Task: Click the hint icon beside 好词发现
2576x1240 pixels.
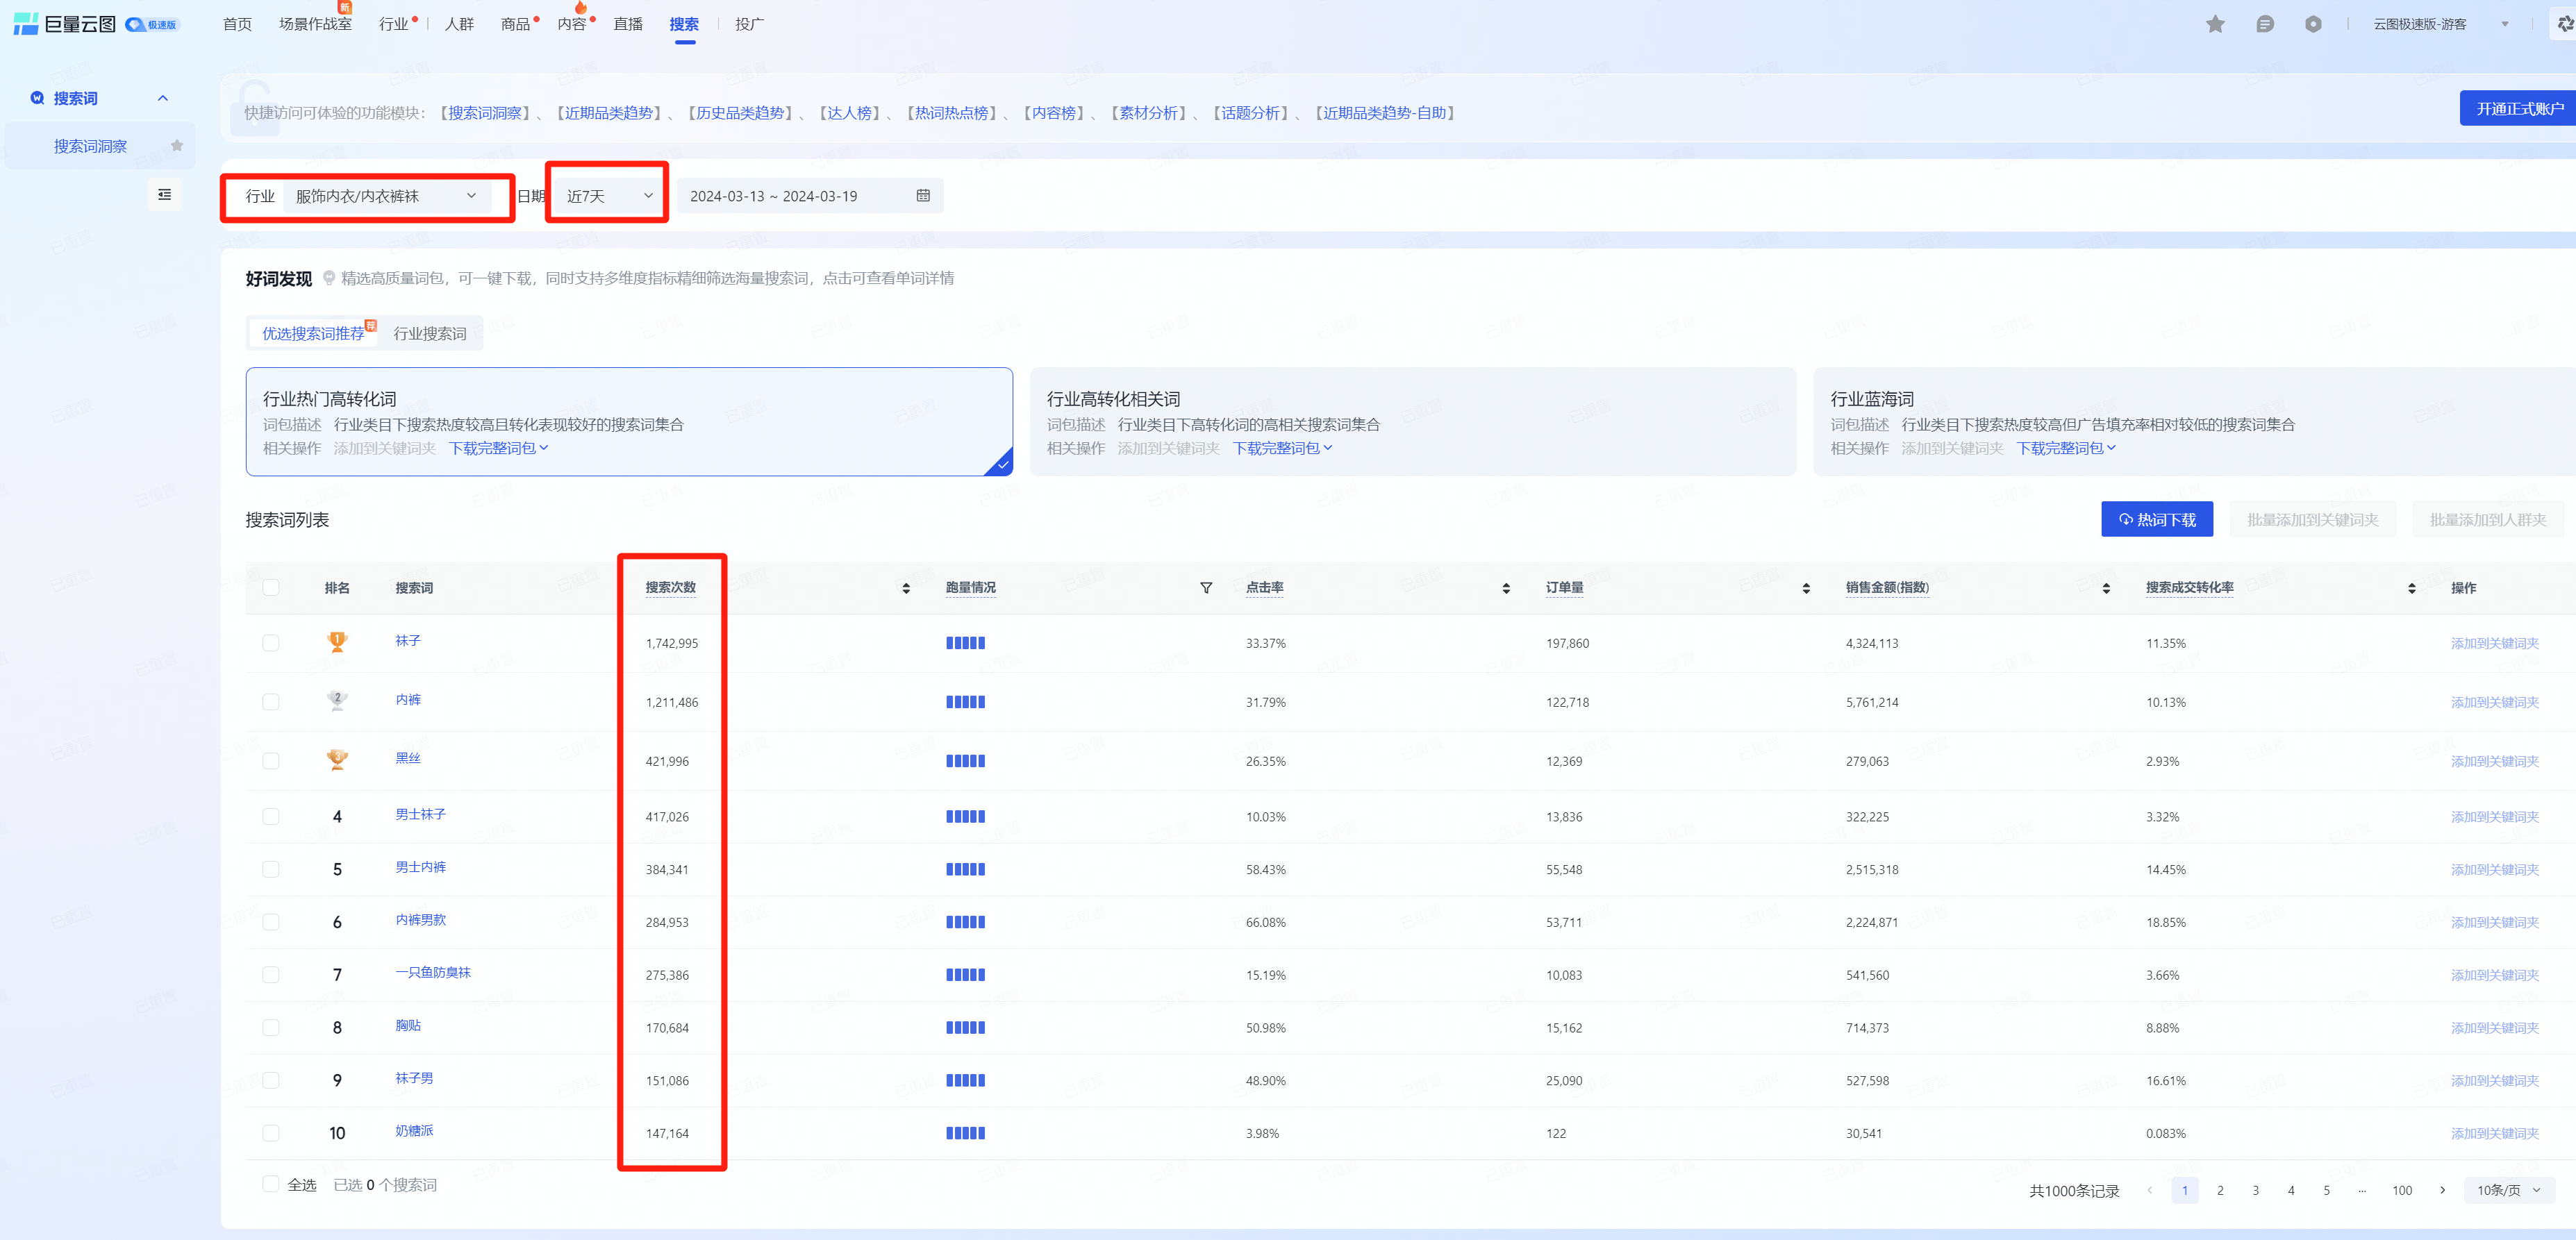Action: (x=328, y=278)
